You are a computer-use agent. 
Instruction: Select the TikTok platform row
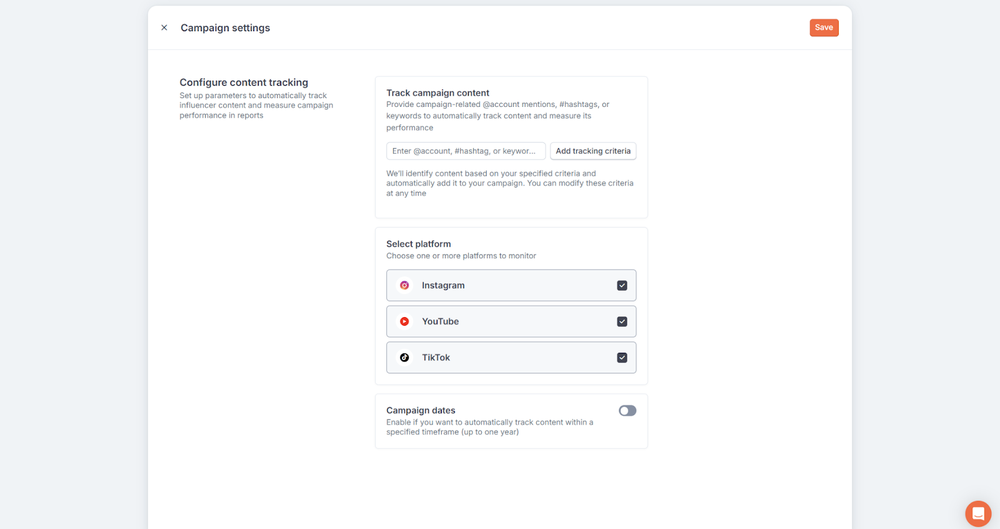pos(511,357)
